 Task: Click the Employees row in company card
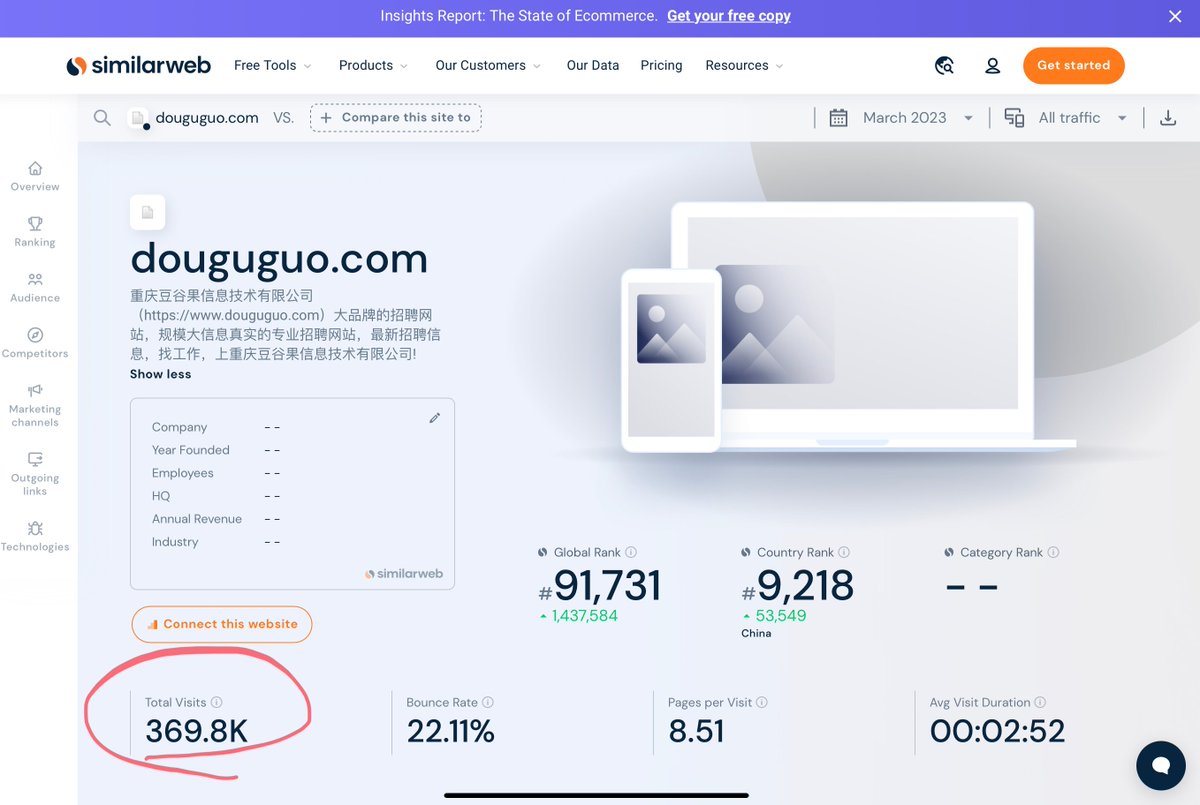pyautogui.click(x=216, y=473)
